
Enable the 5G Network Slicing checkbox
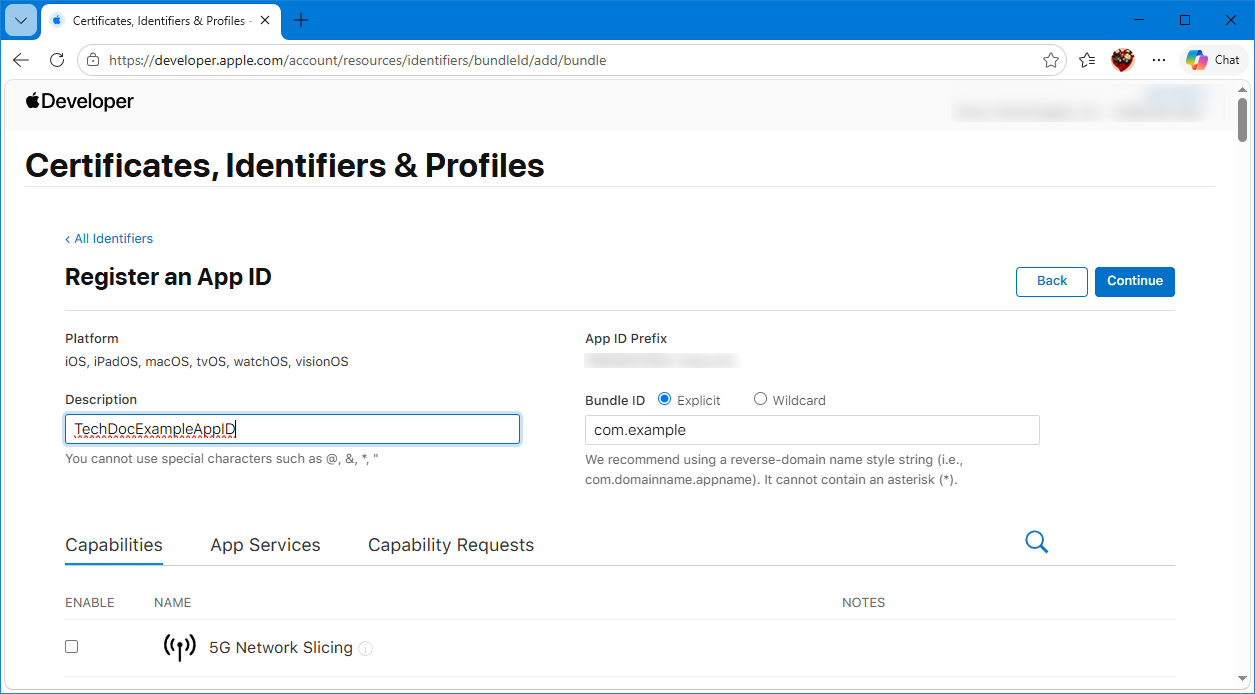[71, 647]
